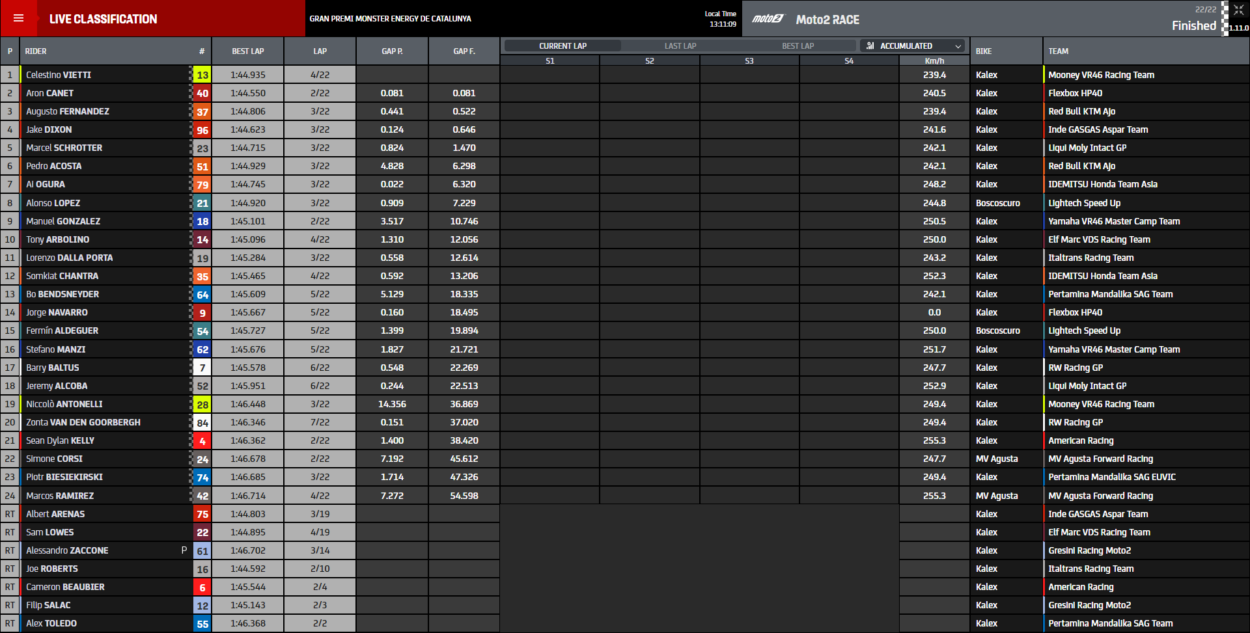Click the BEST LAP column header
Image resolution: width=1250 pixels, height=633 pixels.
click(248, 51)
